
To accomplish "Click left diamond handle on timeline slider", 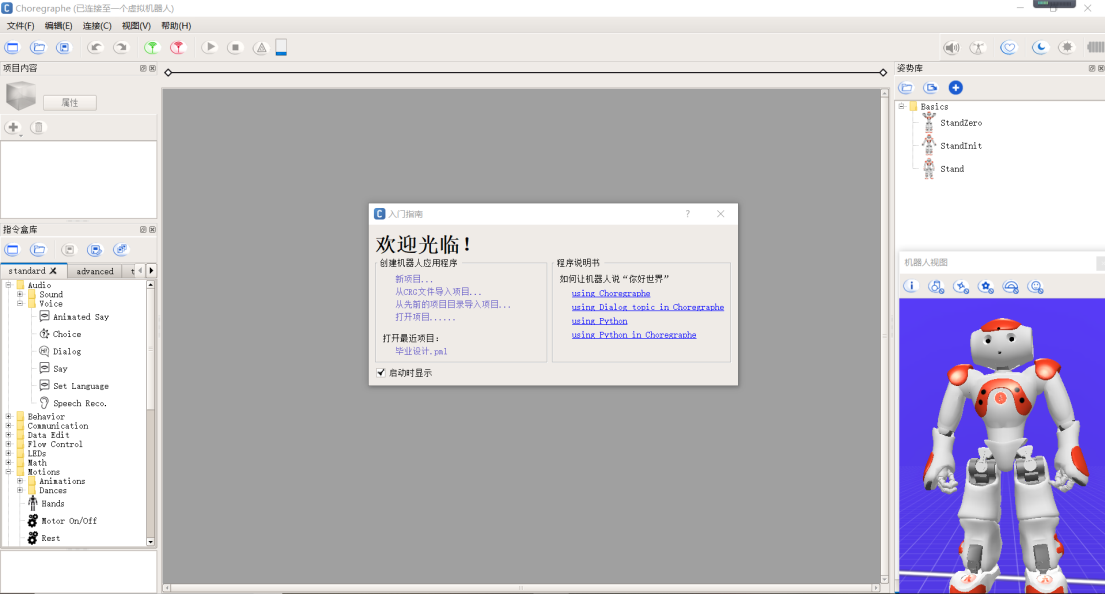I will 168,73.
